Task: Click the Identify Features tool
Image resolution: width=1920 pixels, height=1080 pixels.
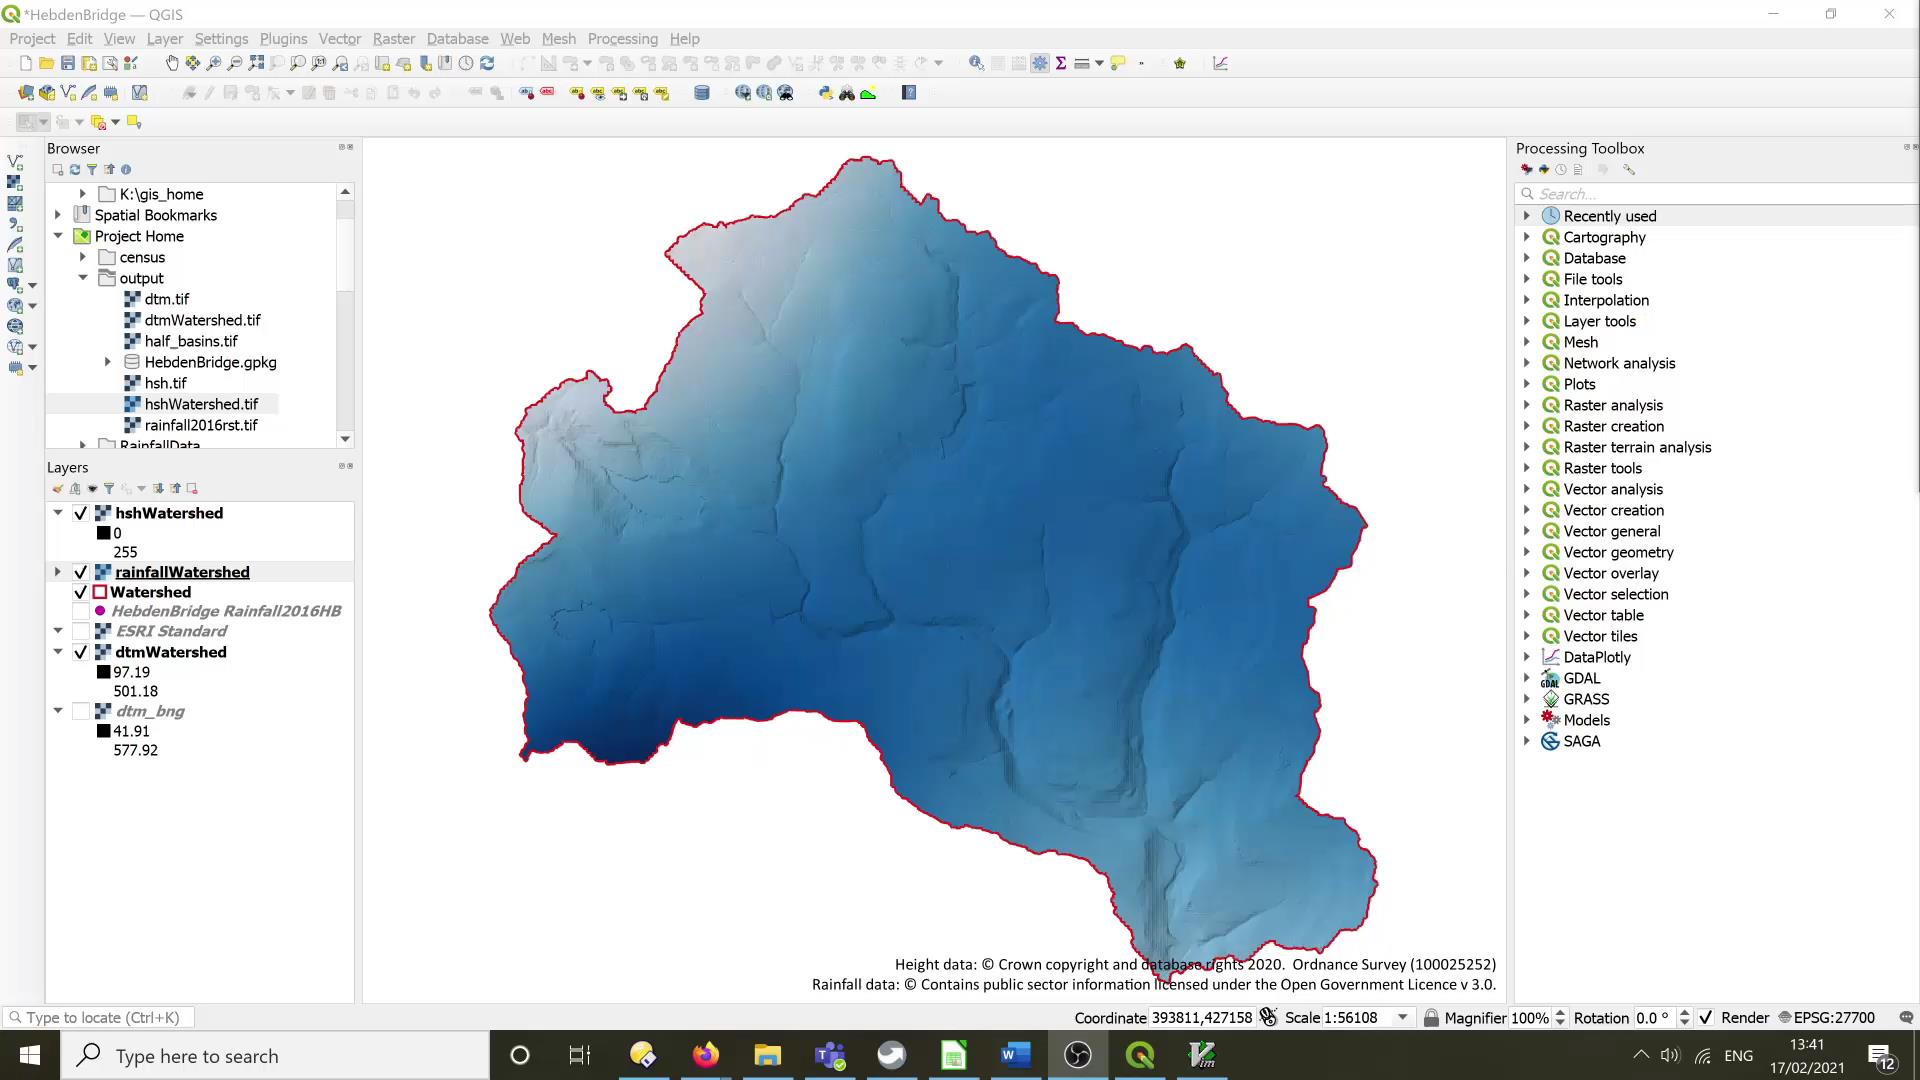Action: click(x=977, y=63)
